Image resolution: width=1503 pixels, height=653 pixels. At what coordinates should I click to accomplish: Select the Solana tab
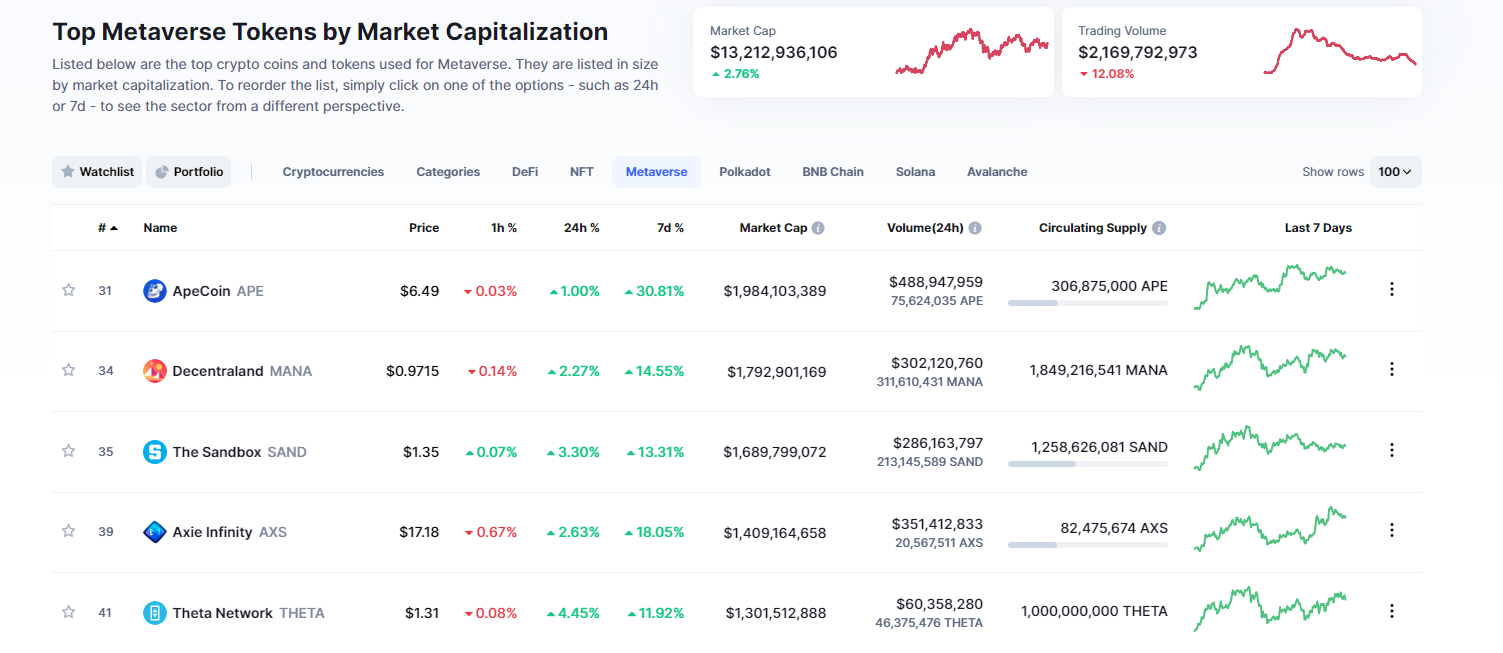pos(915,172)
